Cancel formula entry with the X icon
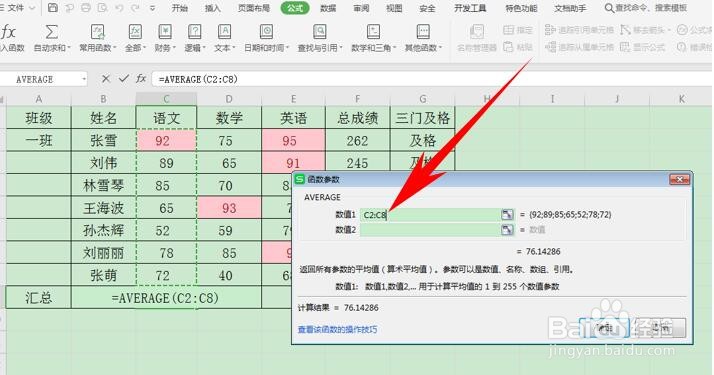Viewport: 714px width, 375px height. 106,79
